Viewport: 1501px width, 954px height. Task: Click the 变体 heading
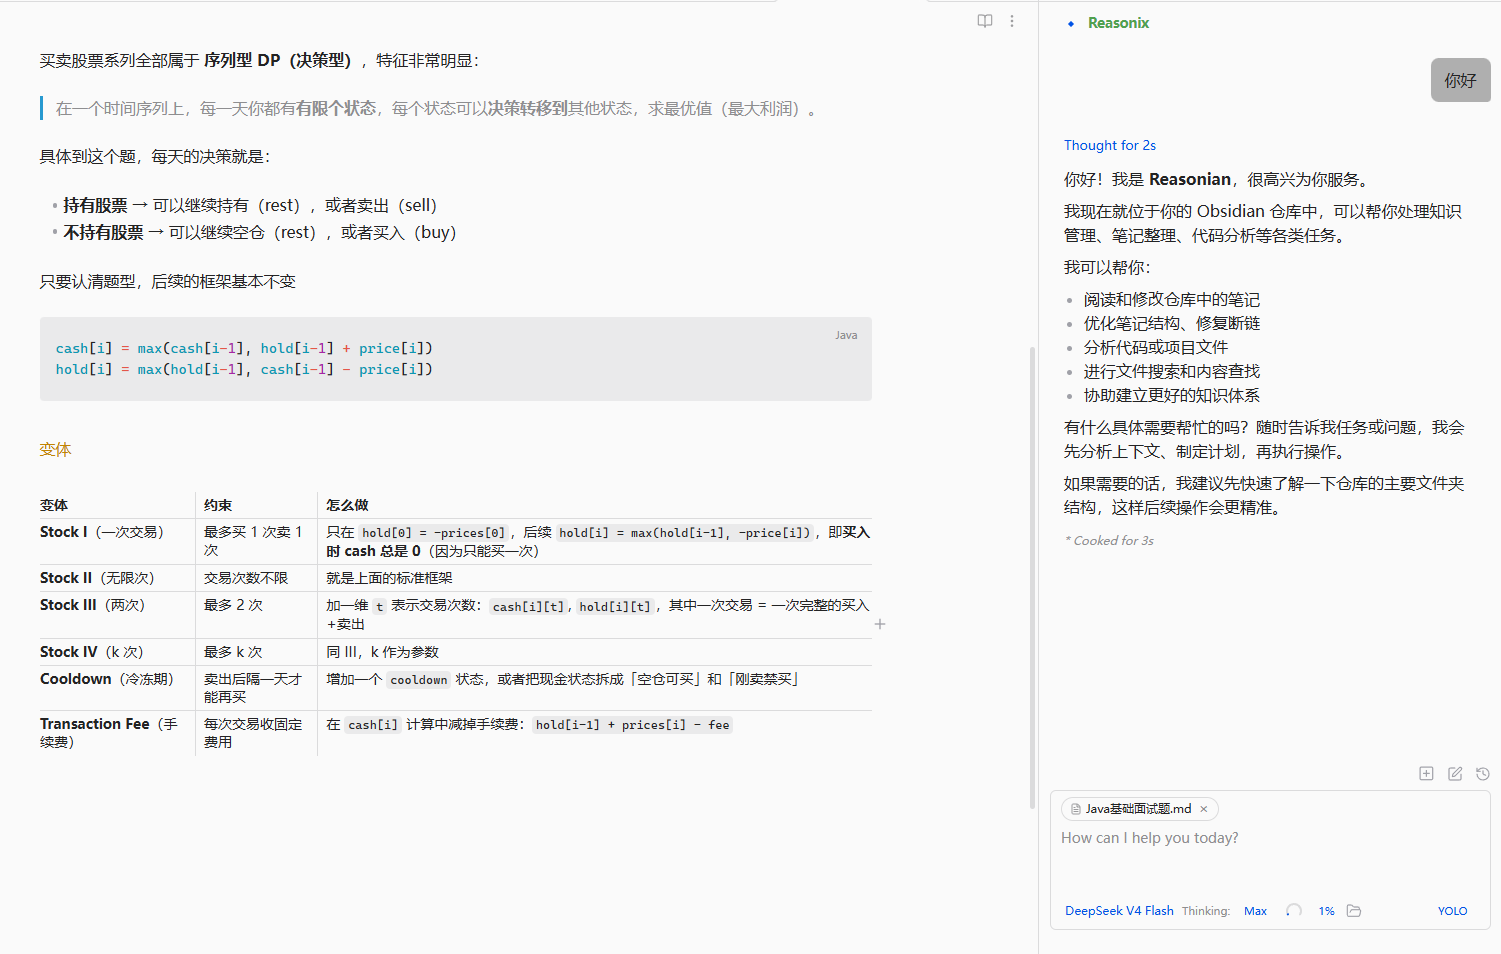tap(56, 450)
